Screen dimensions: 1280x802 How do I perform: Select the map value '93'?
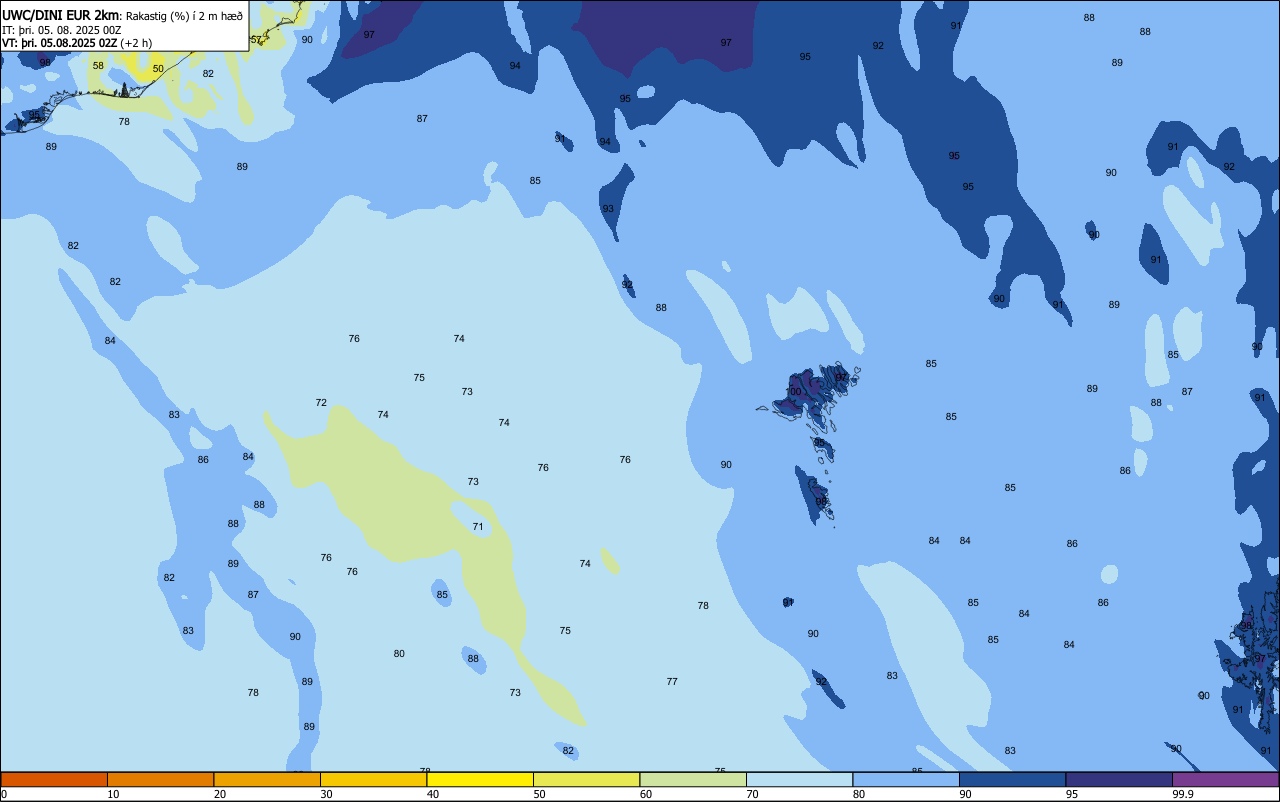coord(608,209)
